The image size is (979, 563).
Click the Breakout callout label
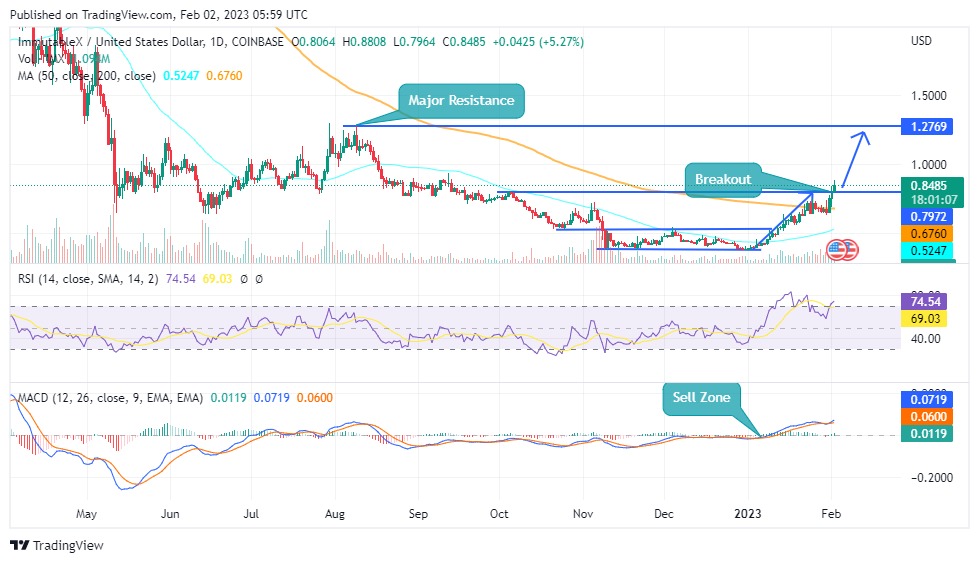(723, 179)
